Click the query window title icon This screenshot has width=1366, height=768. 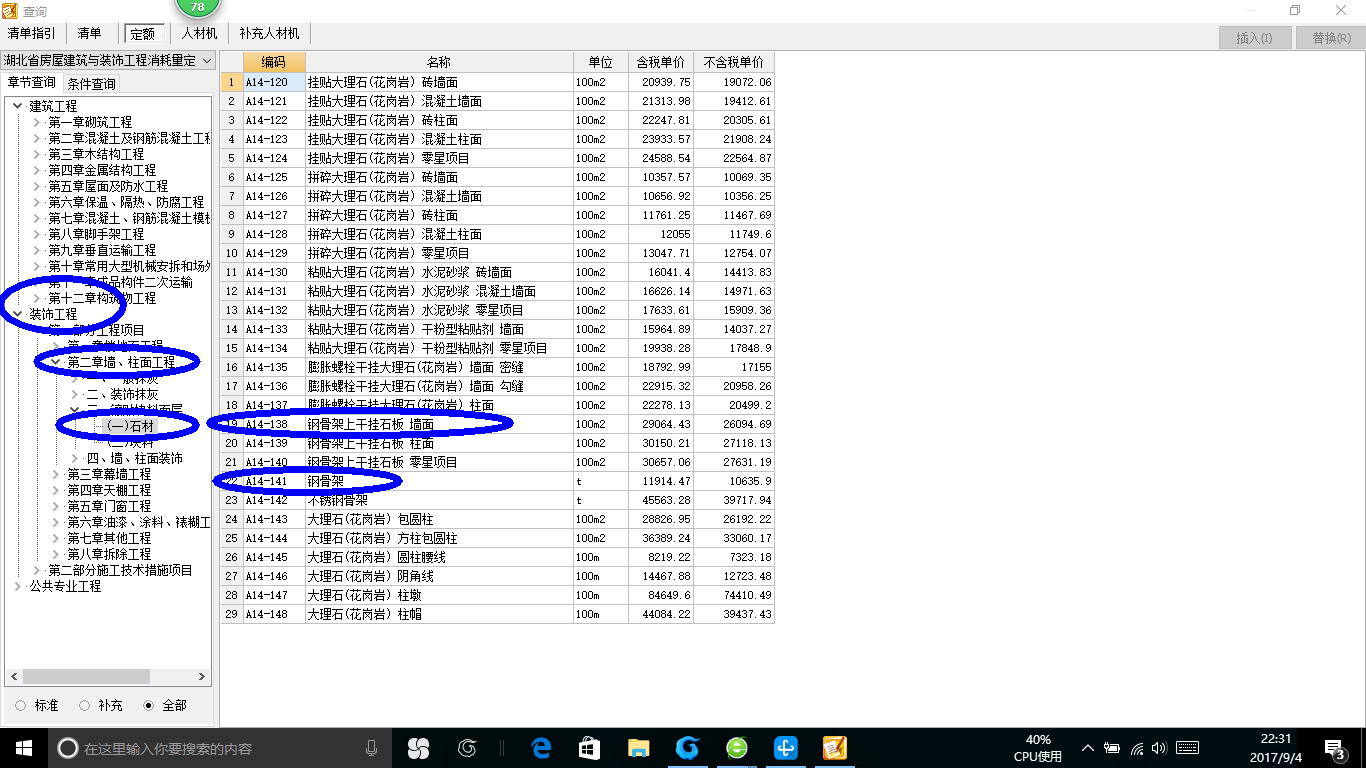pos(10,11)
